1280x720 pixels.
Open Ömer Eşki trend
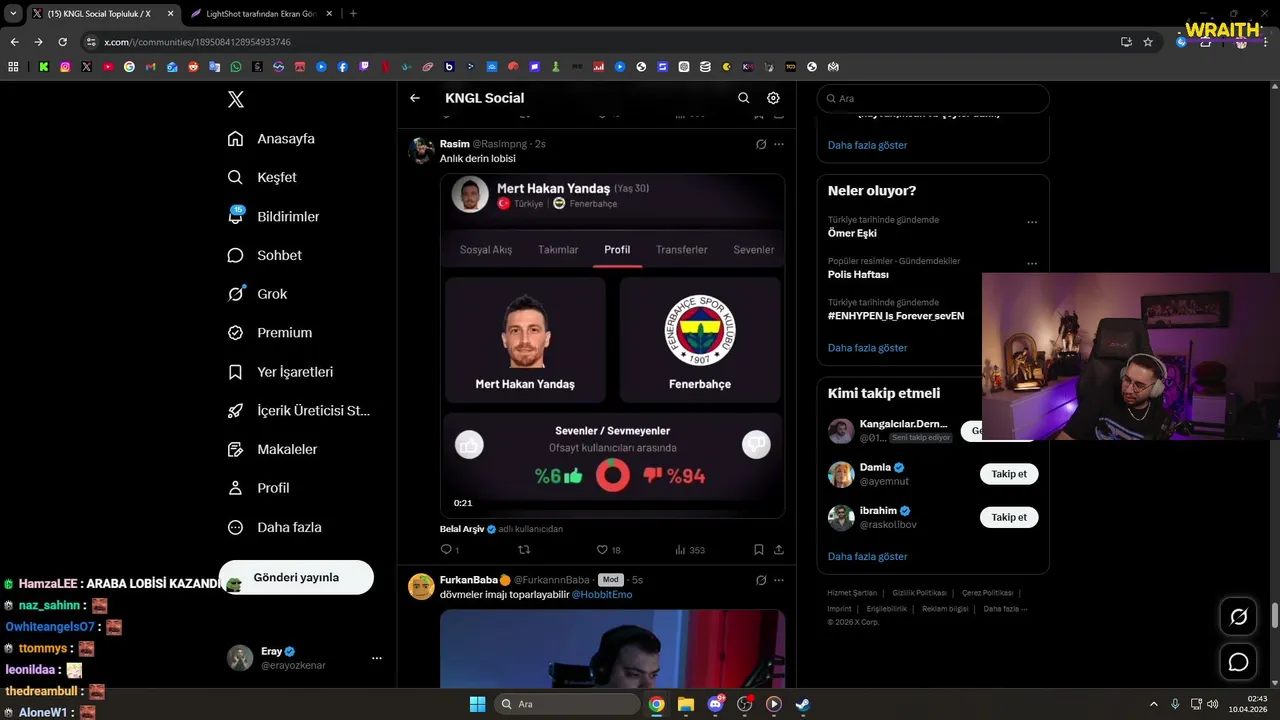tap(852, 233)
